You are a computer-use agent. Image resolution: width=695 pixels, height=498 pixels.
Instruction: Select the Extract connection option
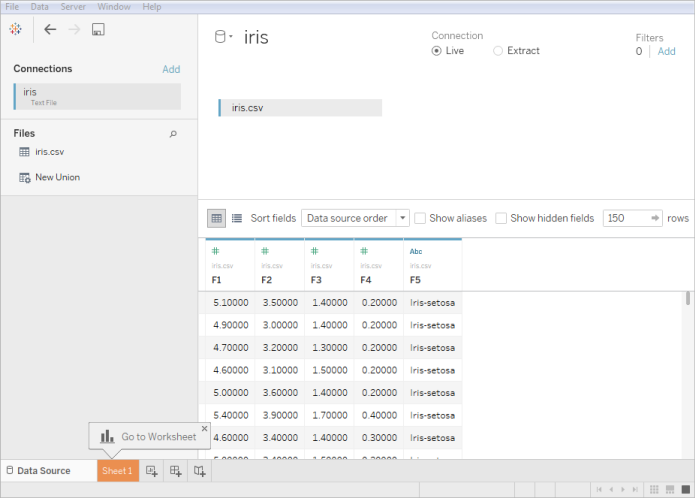point(499,51)
